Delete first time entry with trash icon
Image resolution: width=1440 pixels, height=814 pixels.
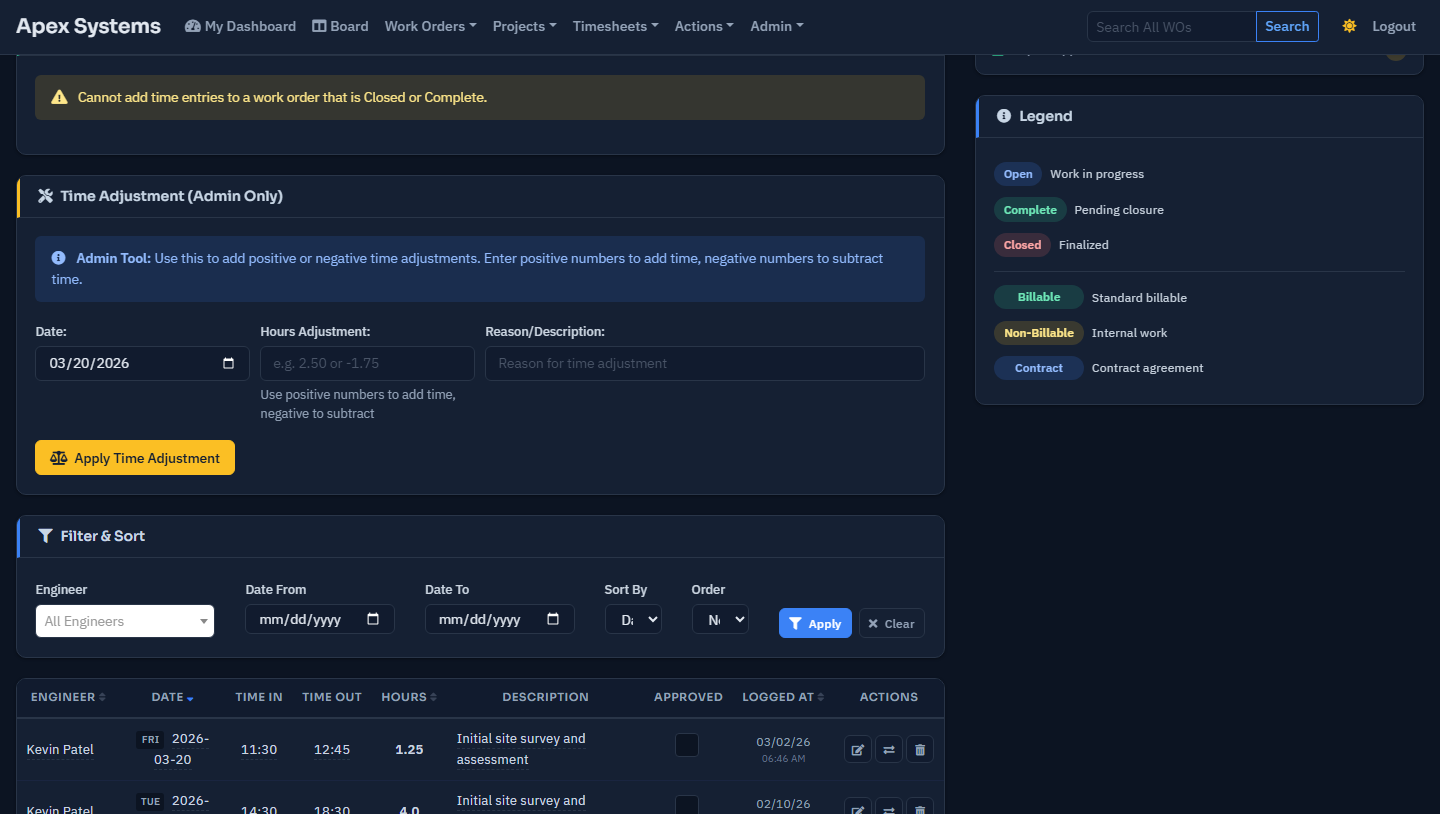(919, 749)
